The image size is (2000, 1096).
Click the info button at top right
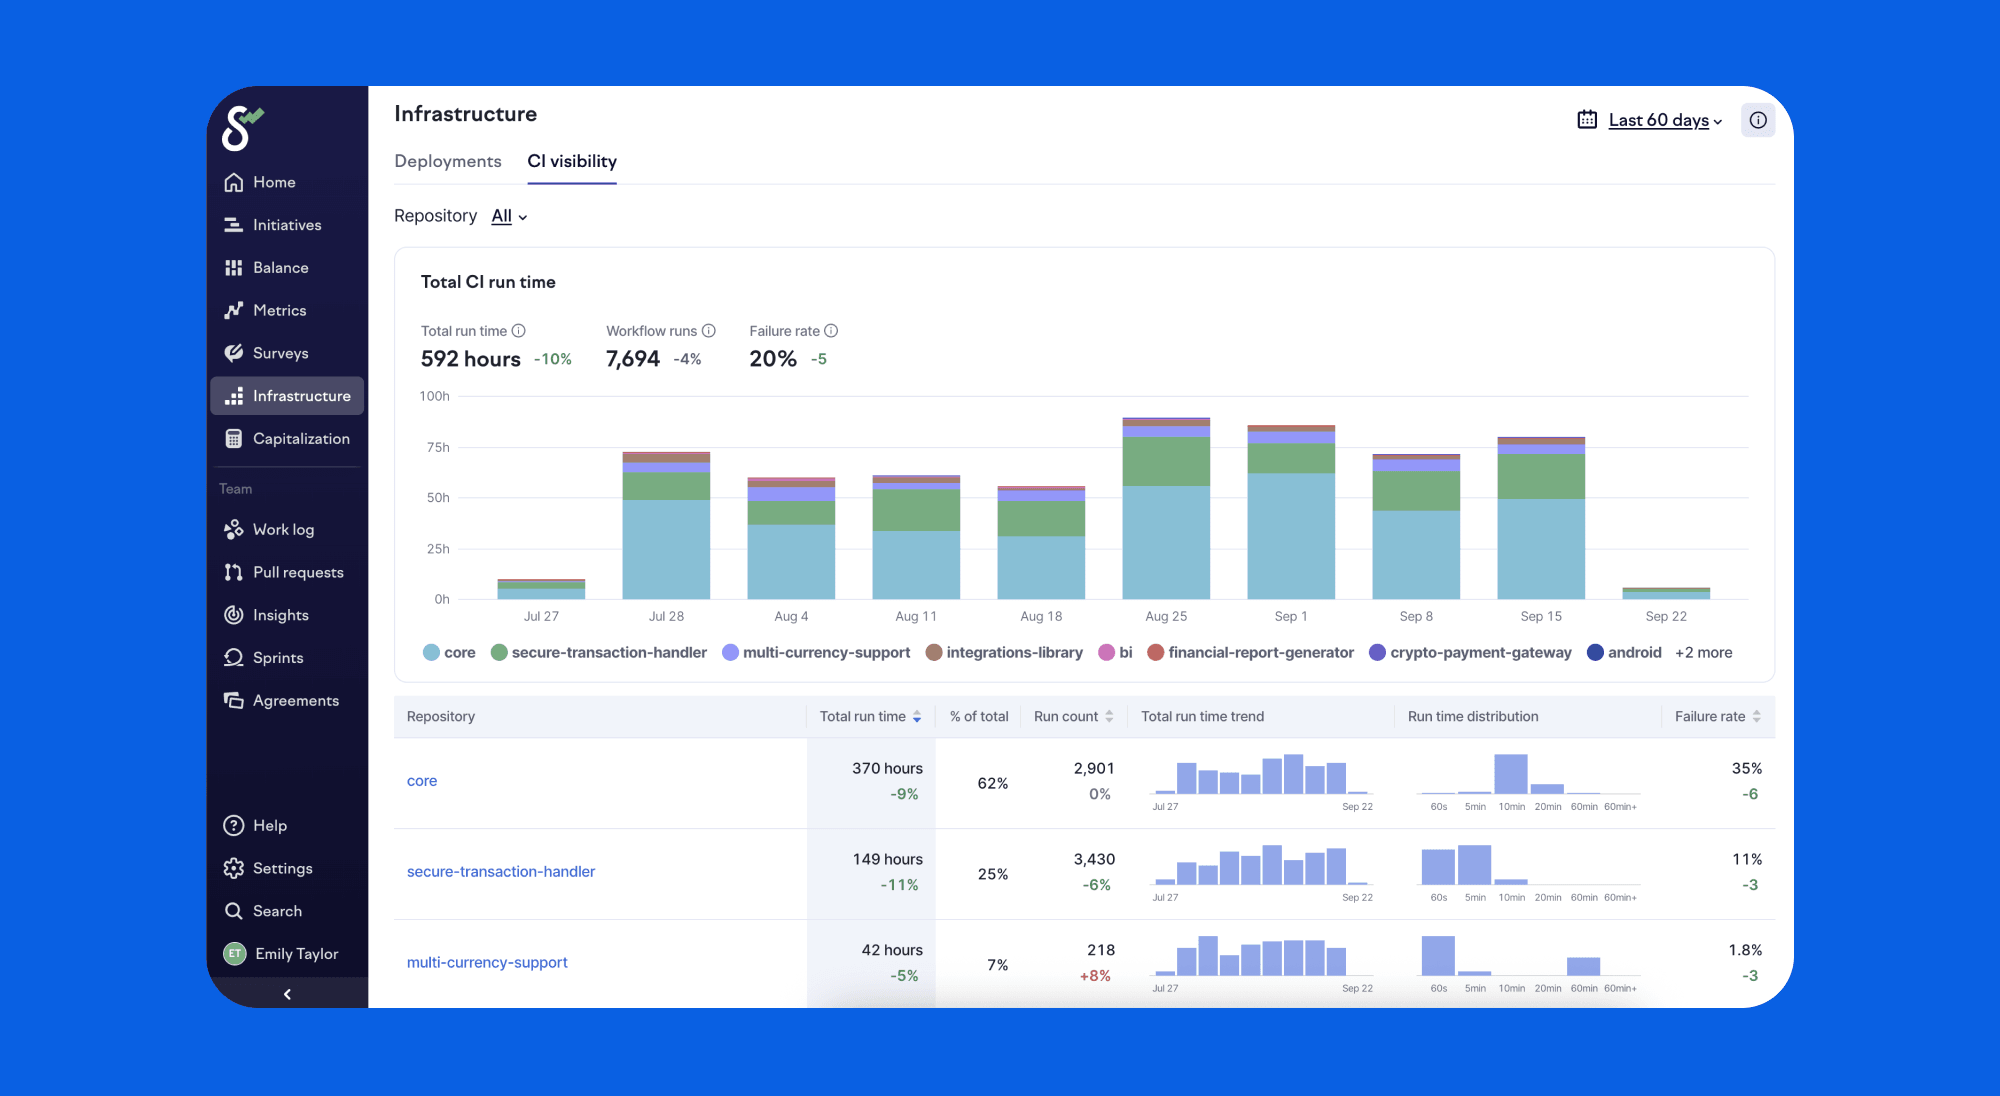point(1758,120)
